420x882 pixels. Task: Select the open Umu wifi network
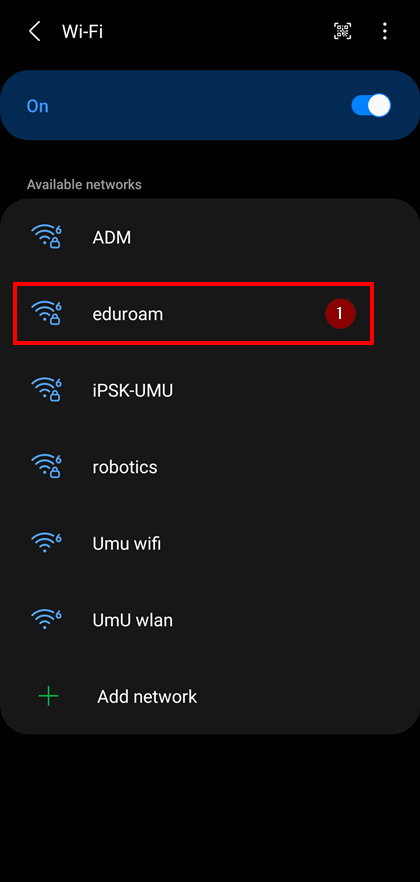coord(210,543)
